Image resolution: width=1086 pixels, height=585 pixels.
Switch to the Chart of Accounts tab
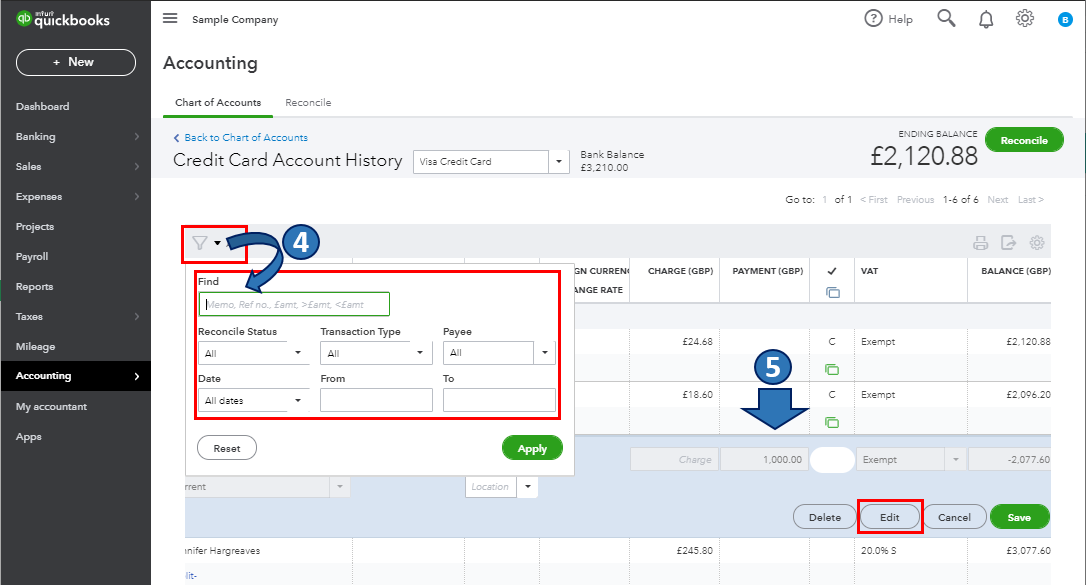218,102
